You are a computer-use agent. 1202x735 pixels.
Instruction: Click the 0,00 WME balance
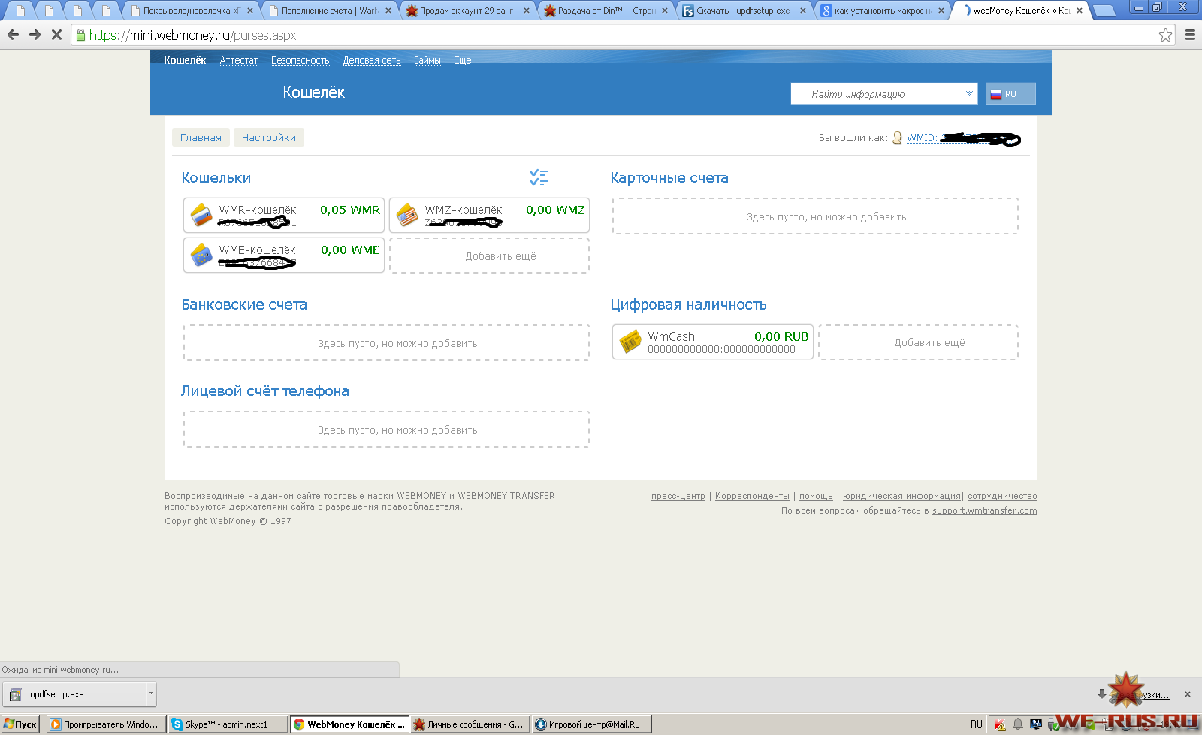point(350,250)
